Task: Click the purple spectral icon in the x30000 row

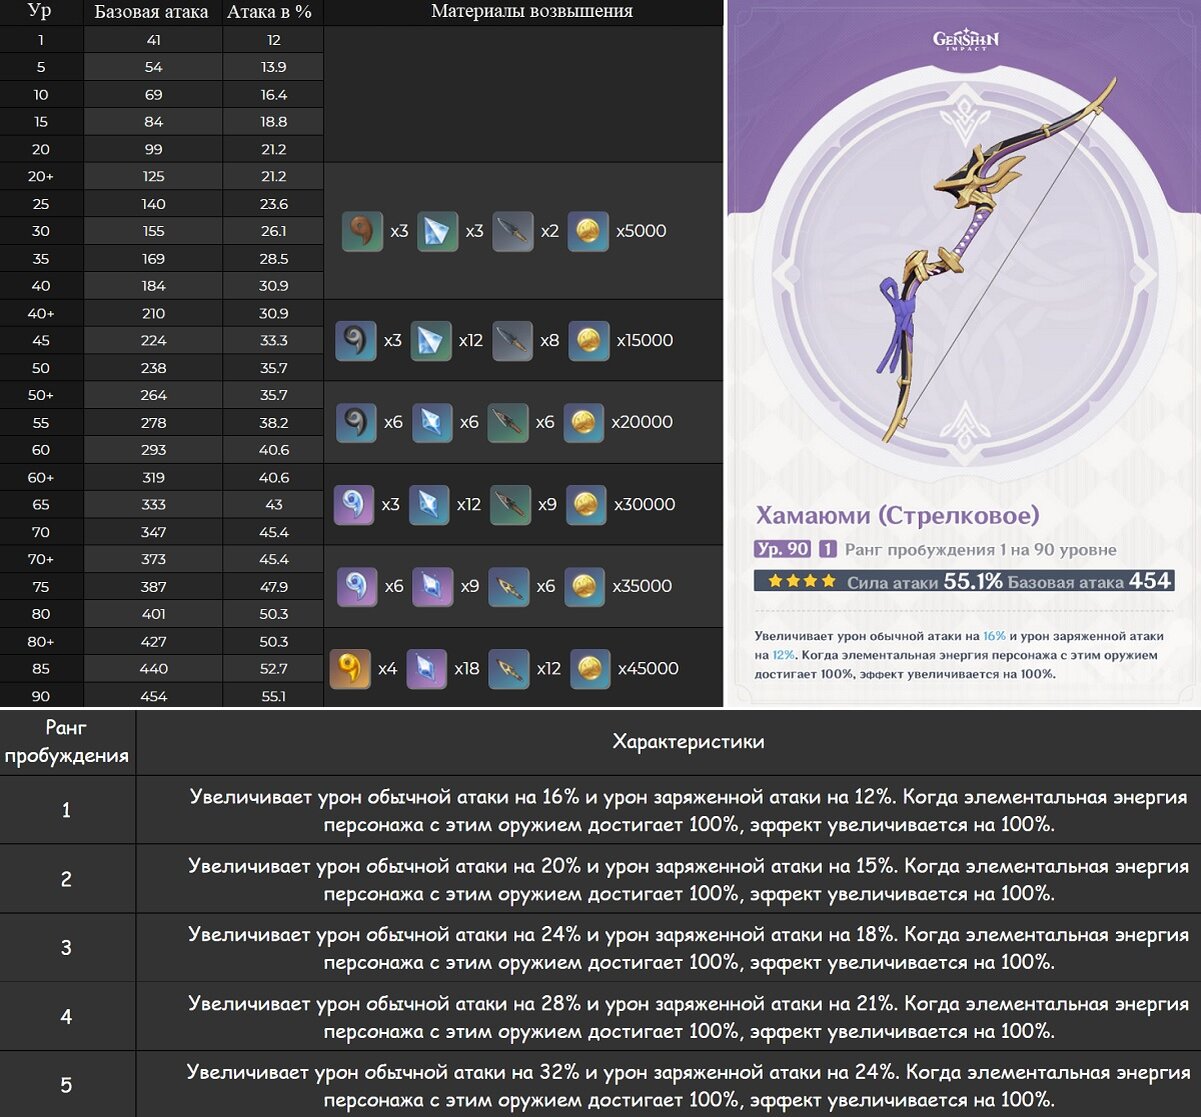Action: pyautogui.click(x=354, y=505)
